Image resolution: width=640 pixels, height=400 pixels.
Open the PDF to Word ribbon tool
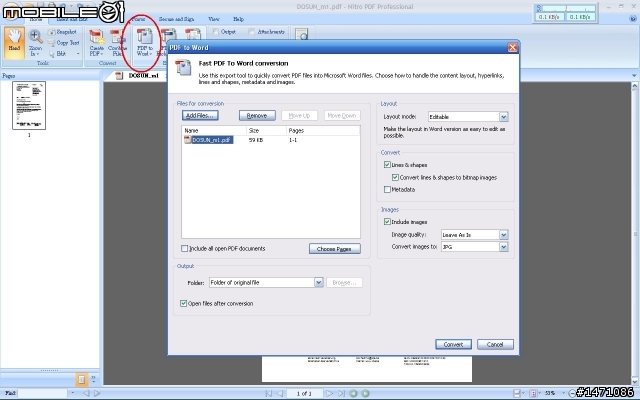click(x=144, y=43)
